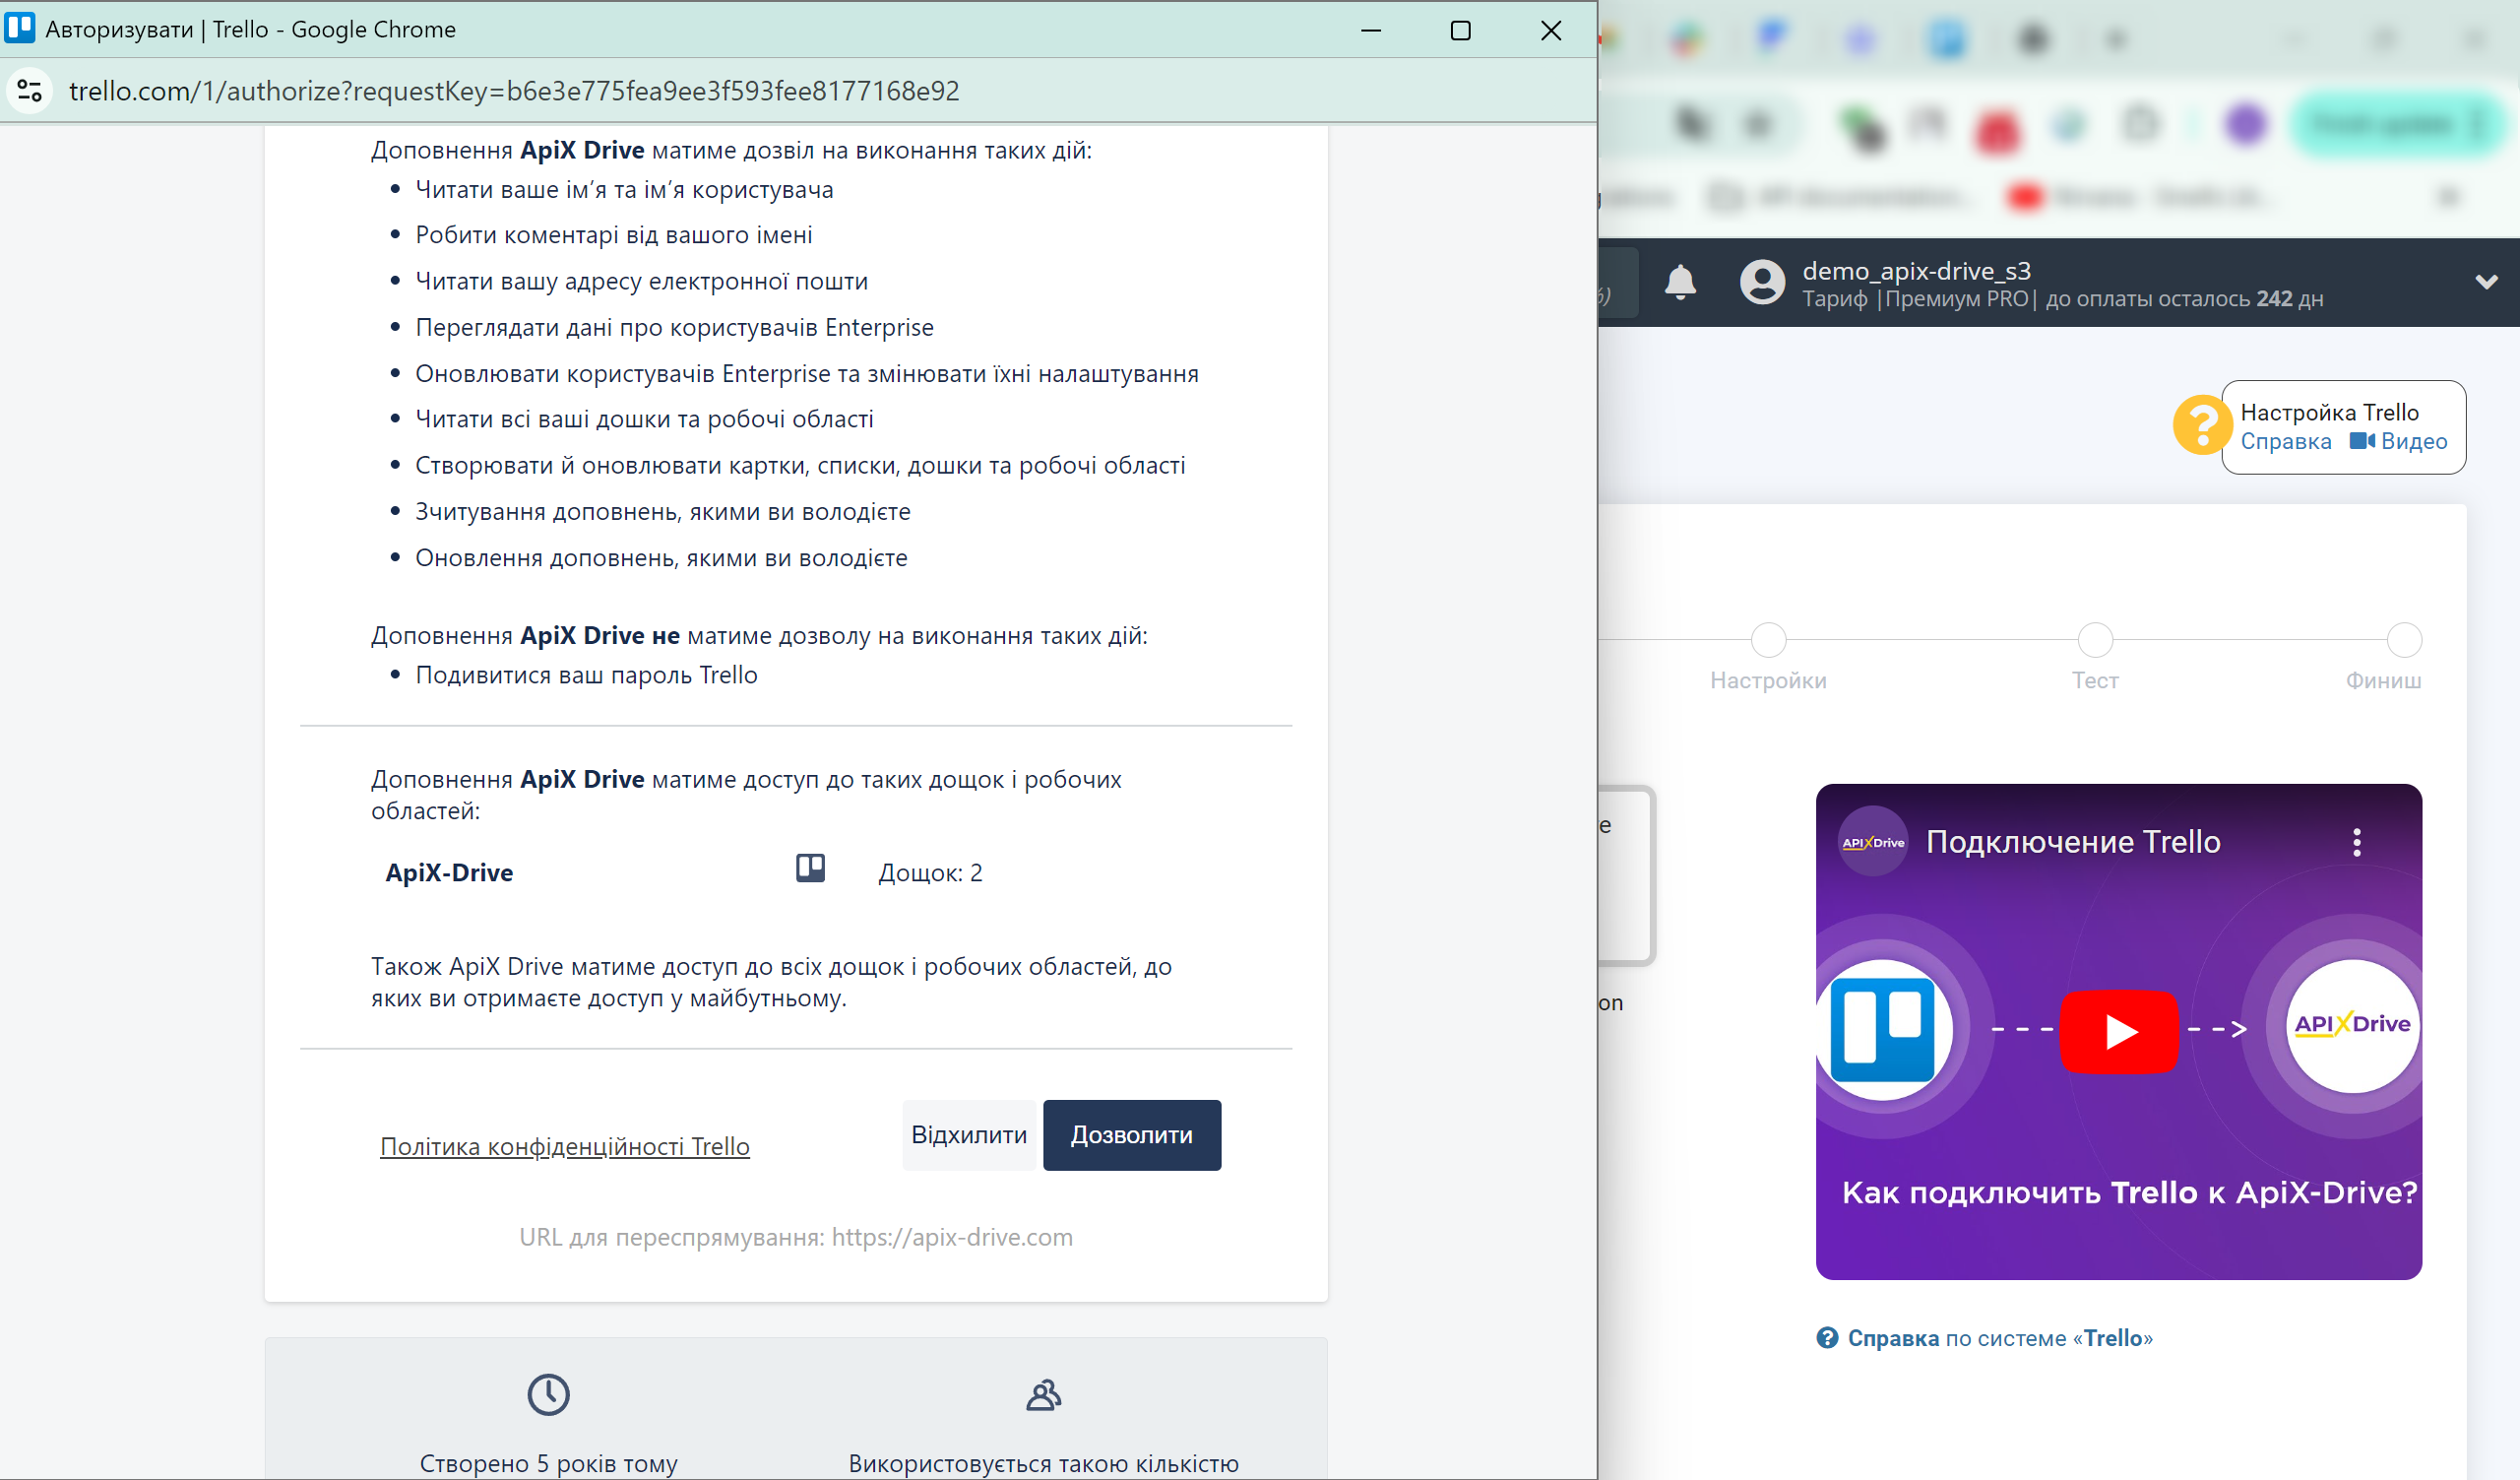Click the ApiX Drive channel logo on video

pos(1873,842)
